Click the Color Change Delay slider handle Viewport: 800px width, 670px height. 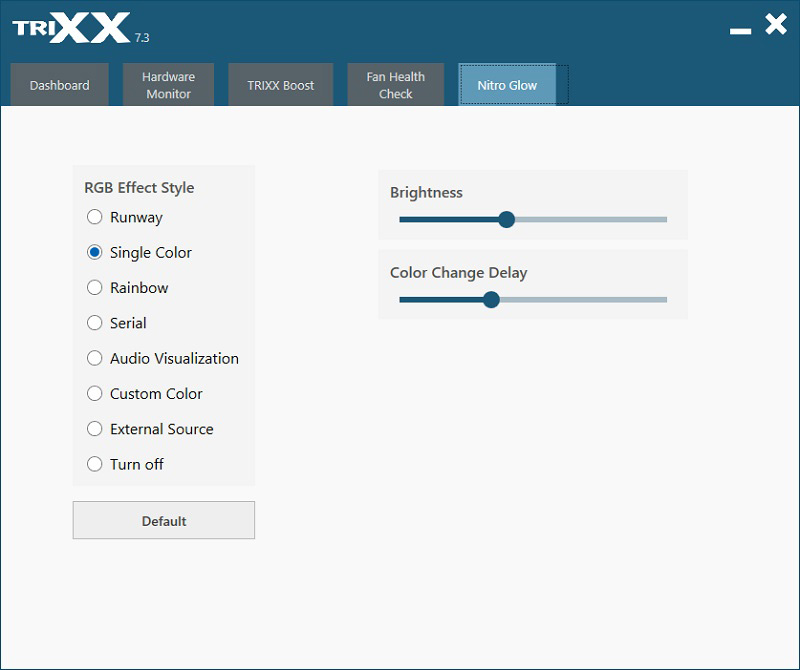pyautogui.click(x=491, y=300)
